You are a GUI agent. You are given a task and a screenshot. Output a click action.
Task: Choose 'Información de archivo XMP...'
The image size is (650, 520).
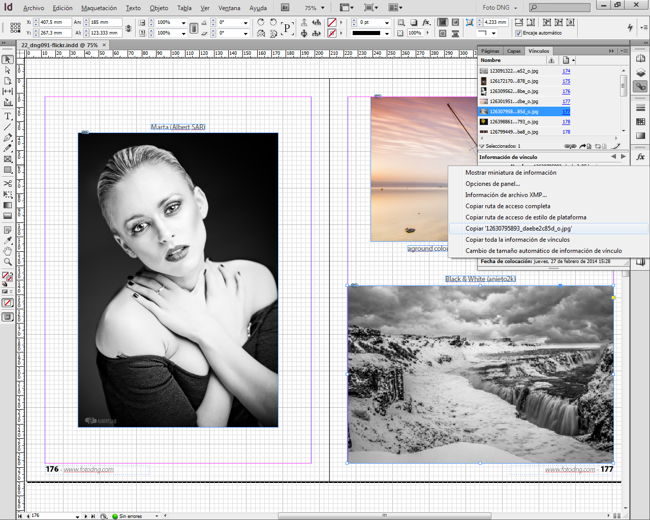click(x=506, y=195)
